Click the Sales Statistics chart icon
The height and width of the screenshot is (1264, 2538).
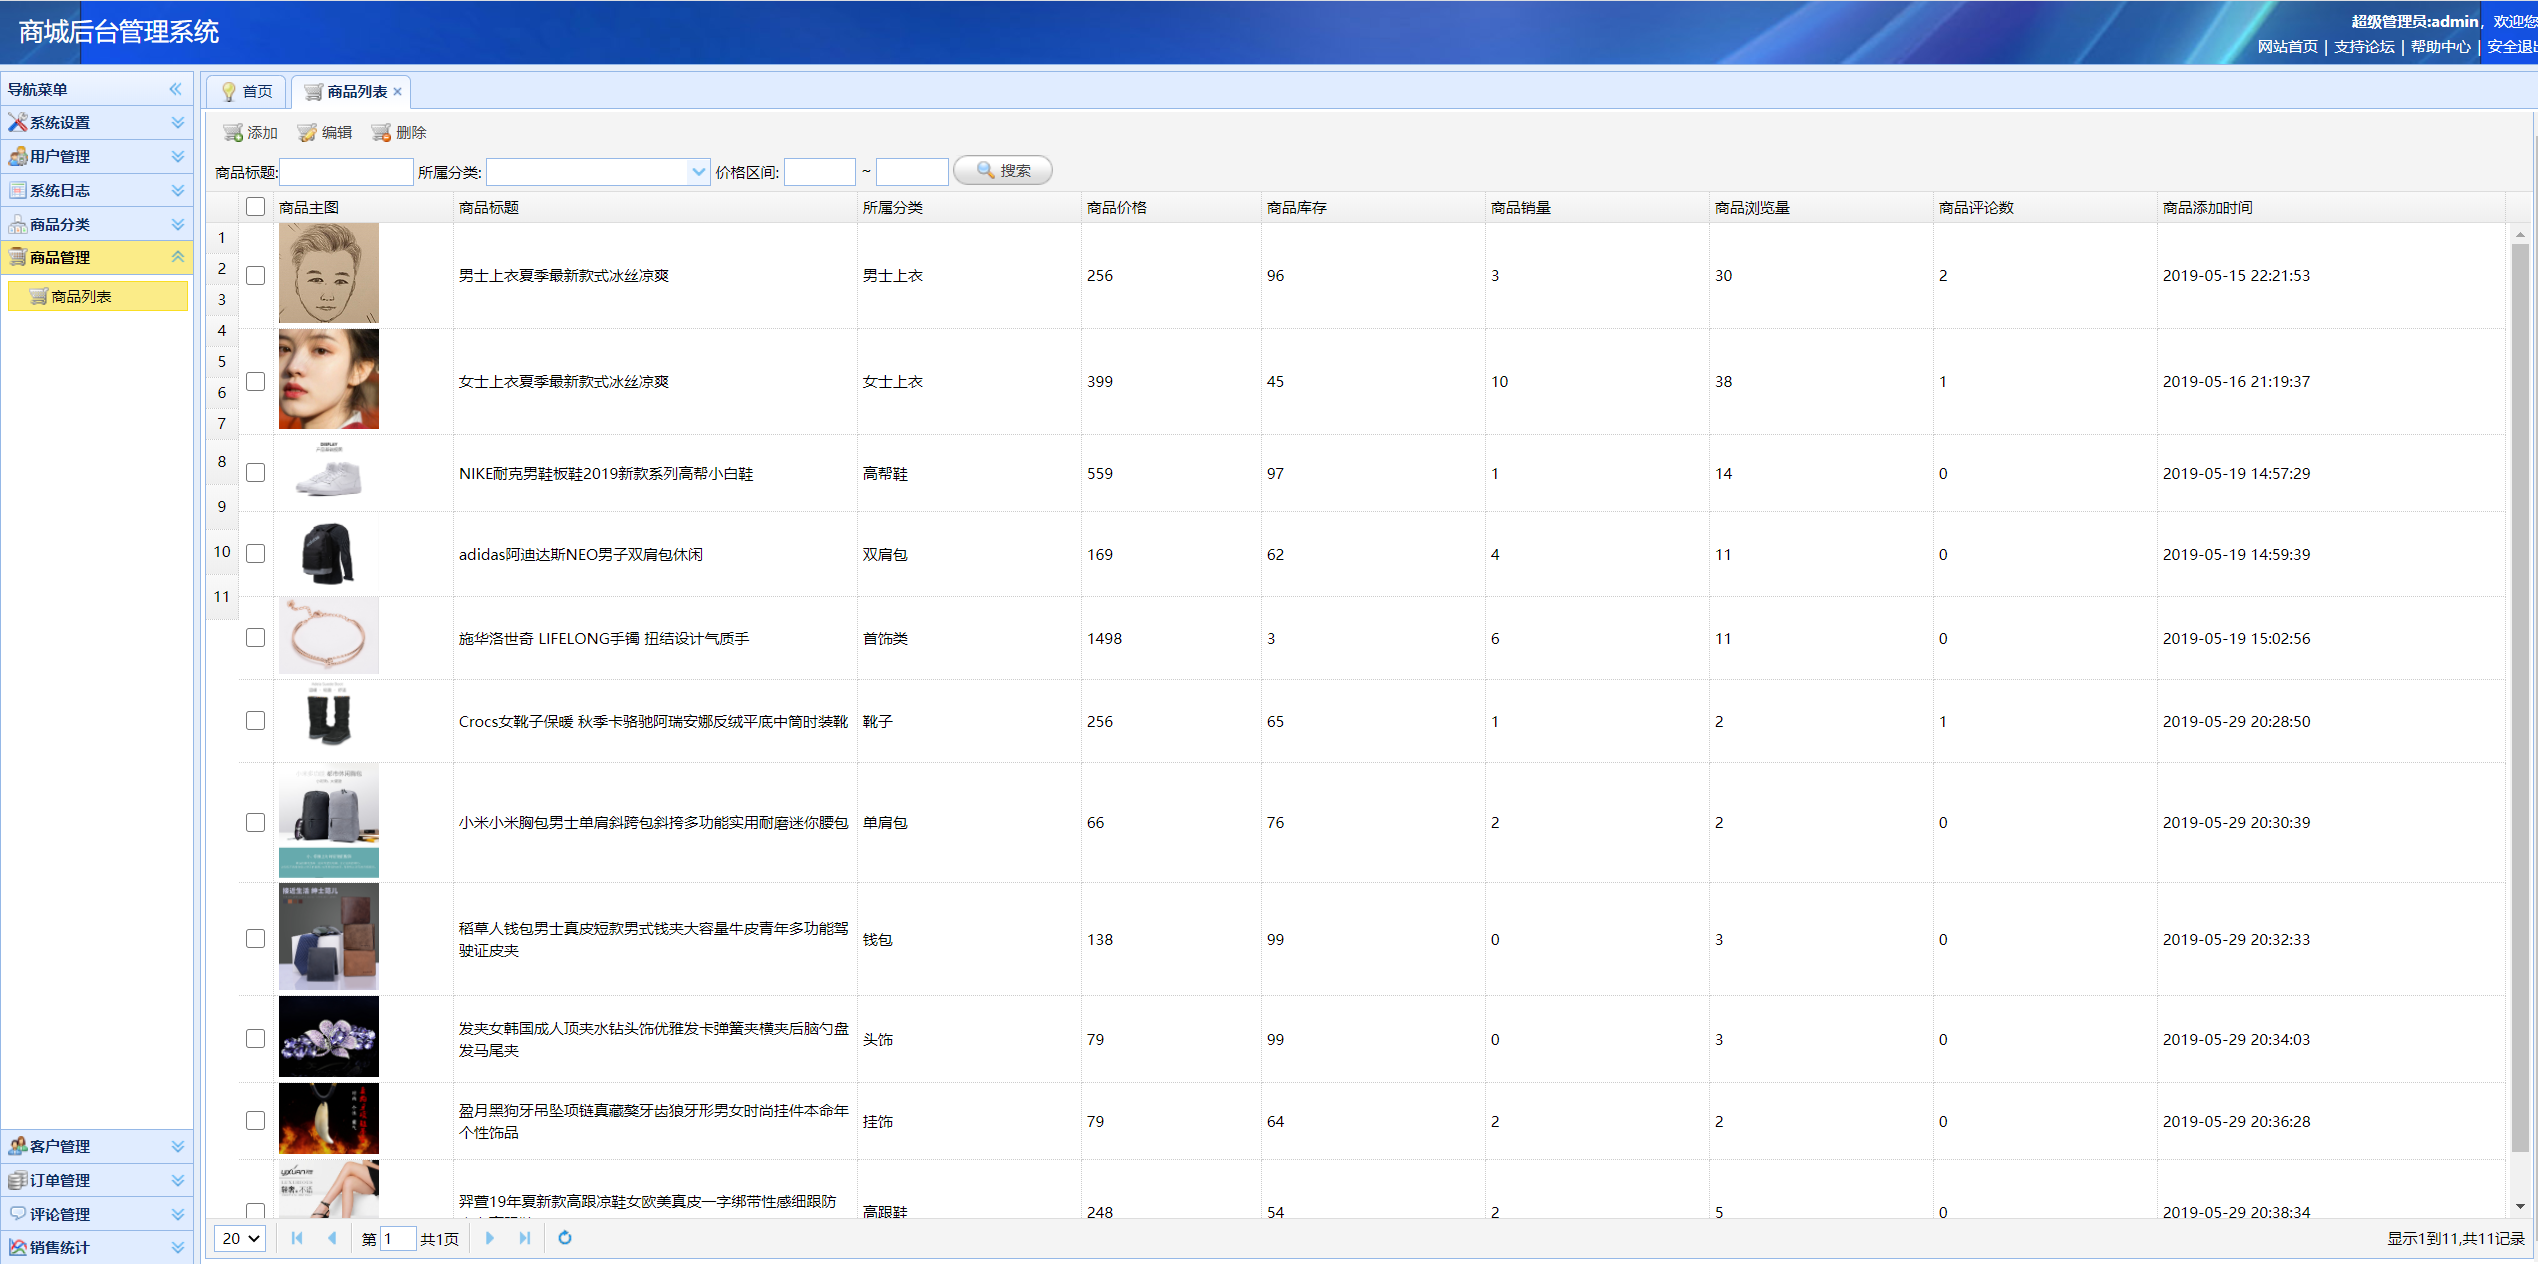tap(17, 1247)
